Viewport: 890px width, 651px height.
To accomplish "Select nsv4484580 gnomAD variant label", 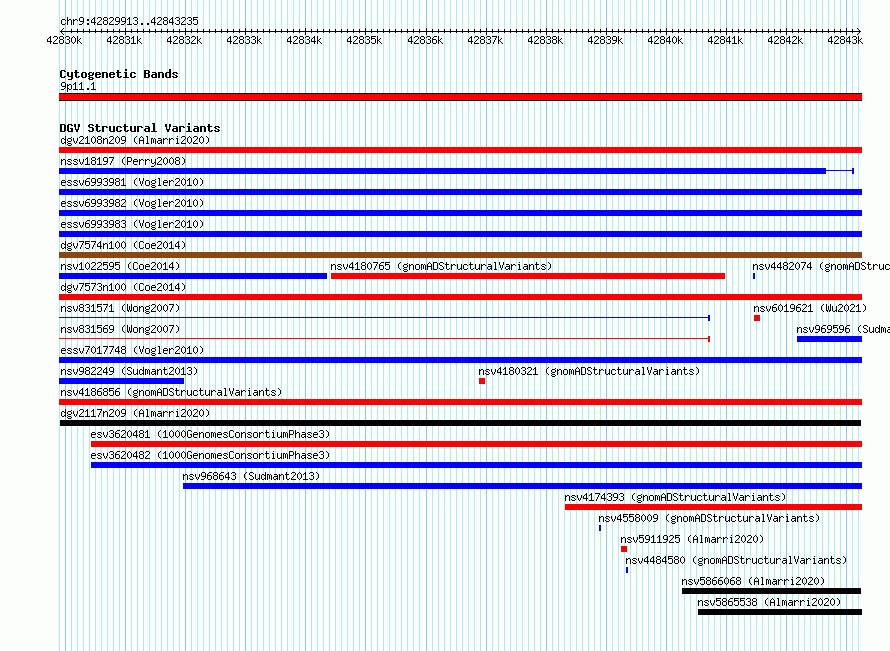I will pos(736,560).
